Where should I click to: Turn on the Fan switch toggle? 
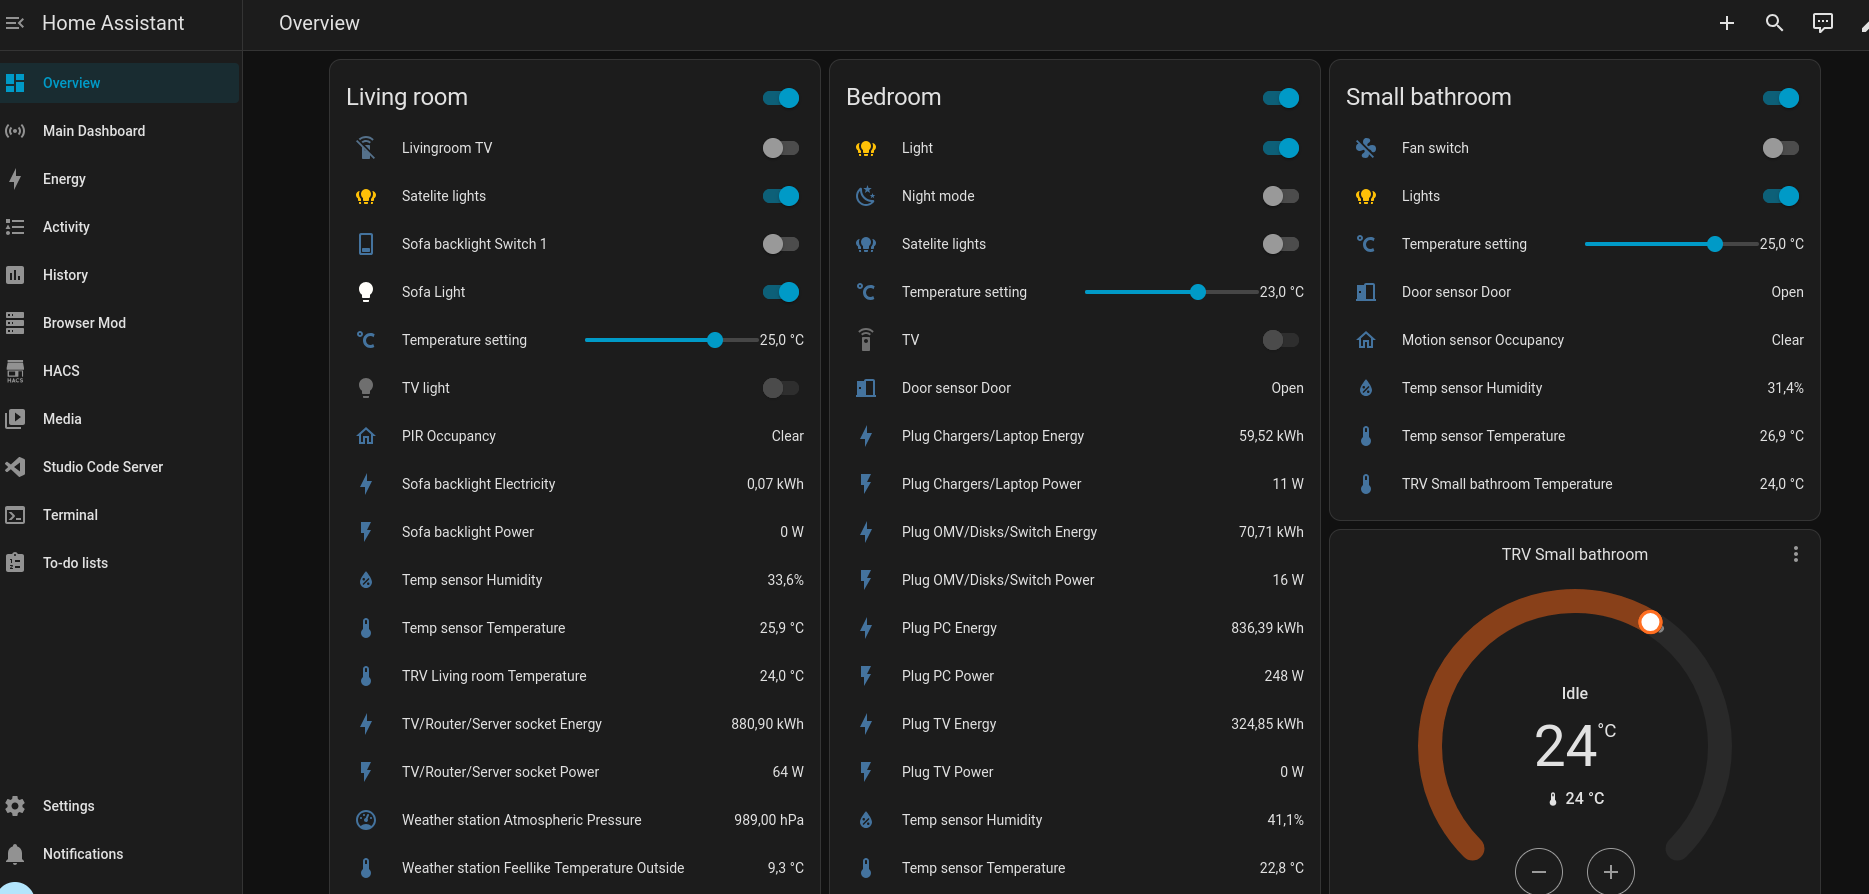coord(1780,148)
